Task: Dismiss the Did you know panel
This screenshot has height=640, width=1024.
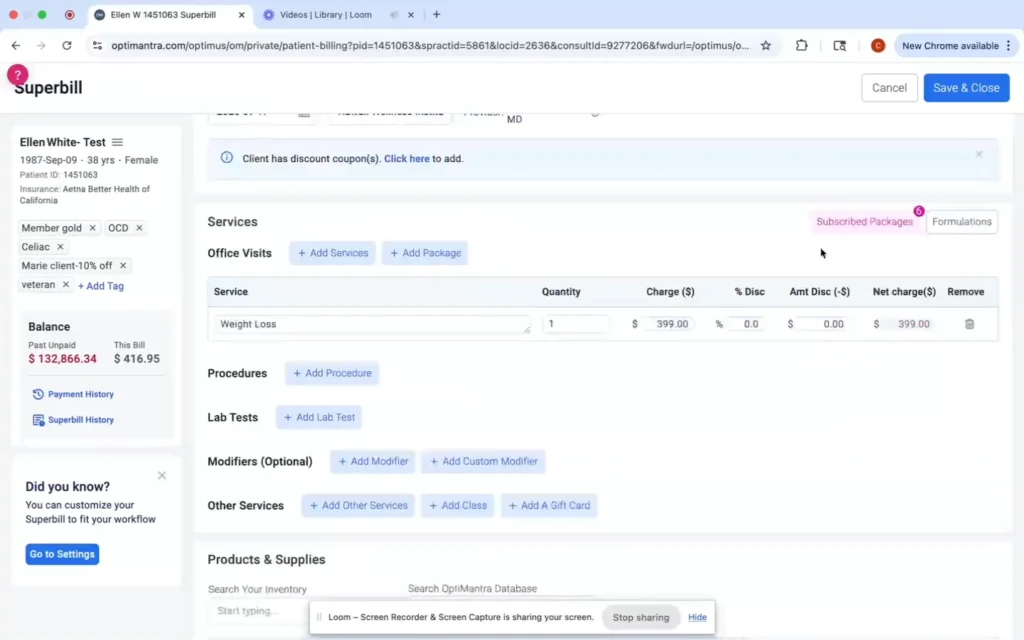Action: [162, 475]
